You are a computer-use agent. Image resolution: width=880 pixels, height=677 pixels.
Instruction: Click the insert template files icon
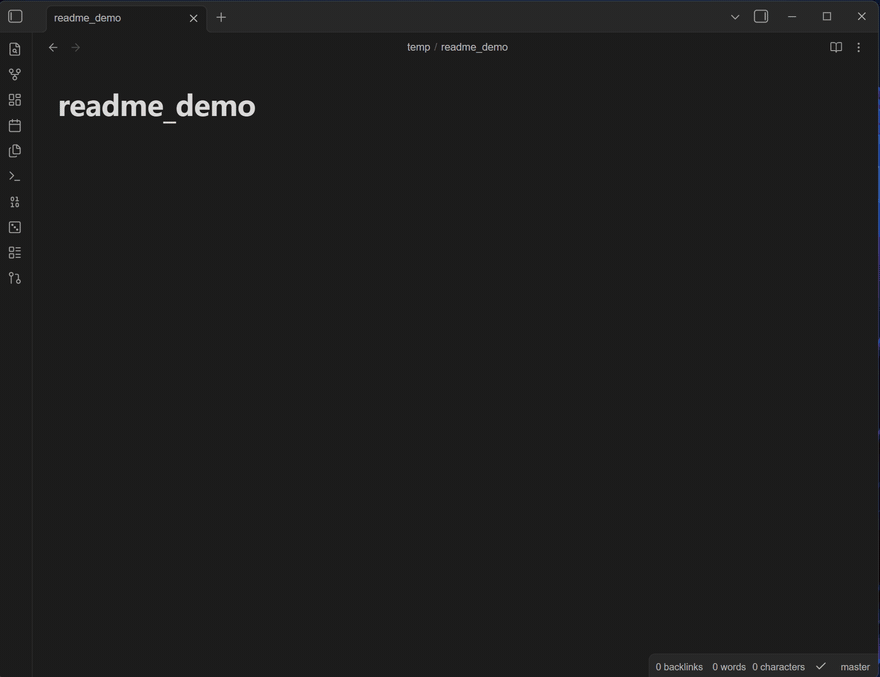click(x=15, y=150)
